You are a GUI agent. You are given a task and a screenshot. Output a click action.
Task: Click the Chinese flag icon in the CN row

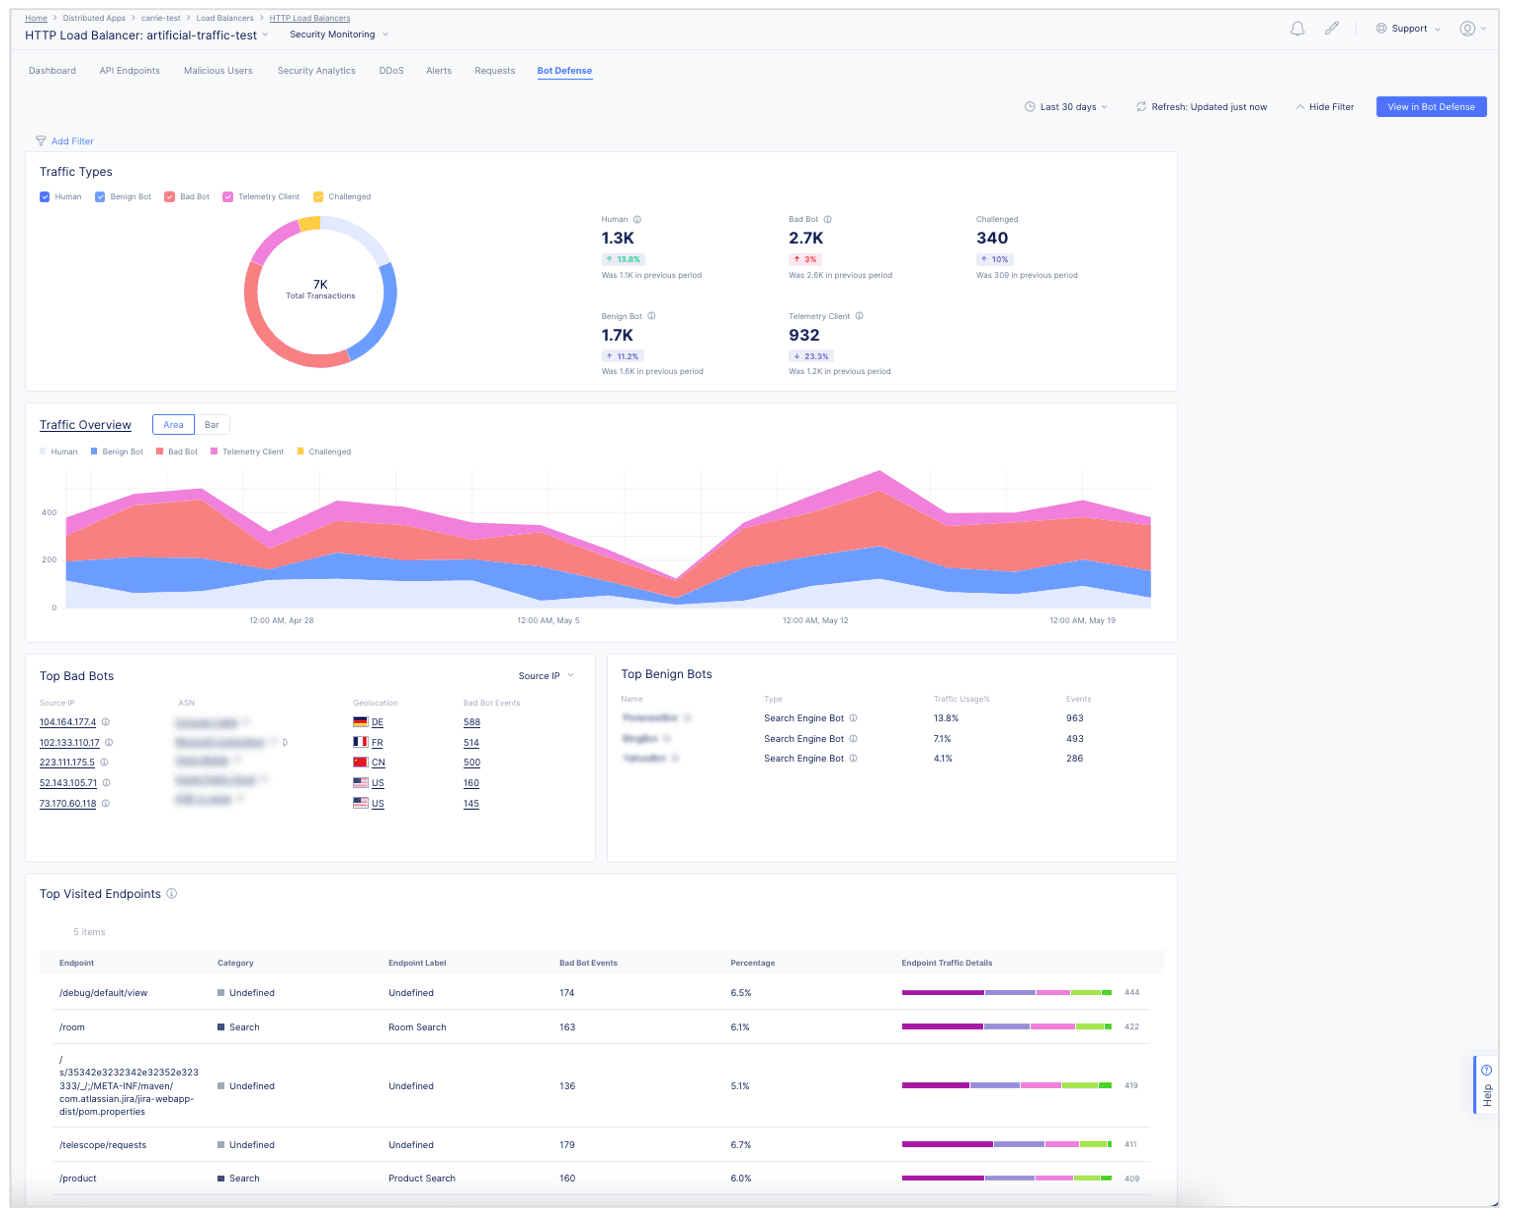coord(361,763)
